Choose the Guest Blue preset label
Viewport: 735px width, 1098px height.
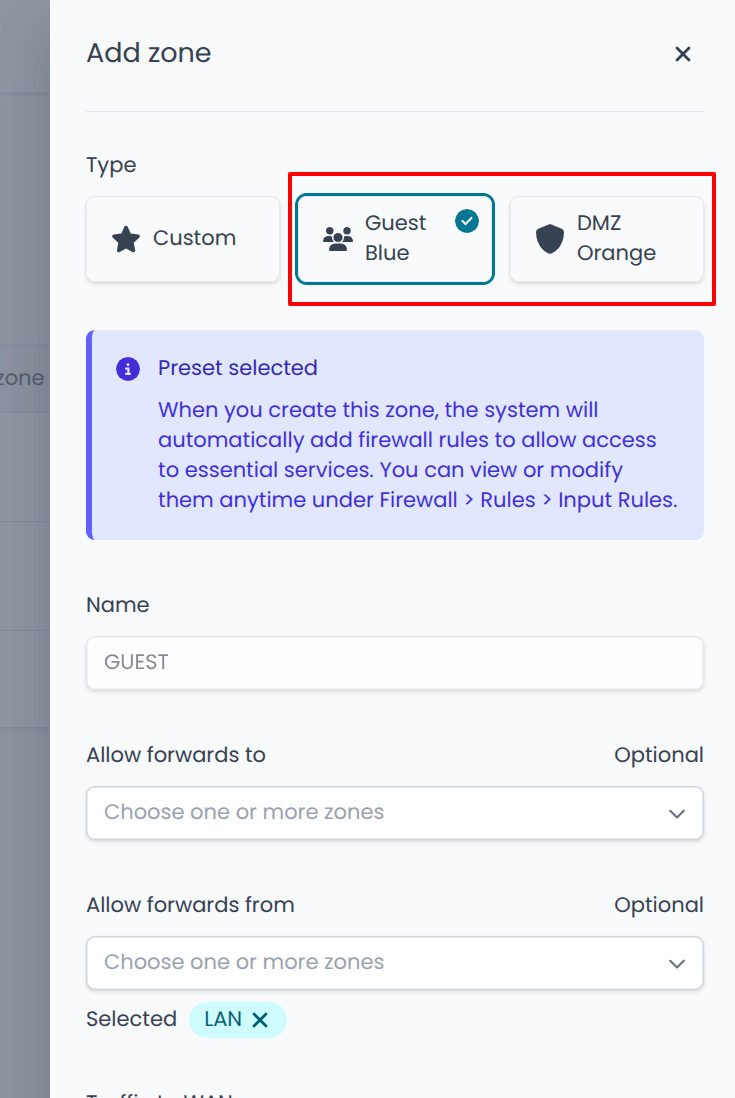(x=395, y=238)
